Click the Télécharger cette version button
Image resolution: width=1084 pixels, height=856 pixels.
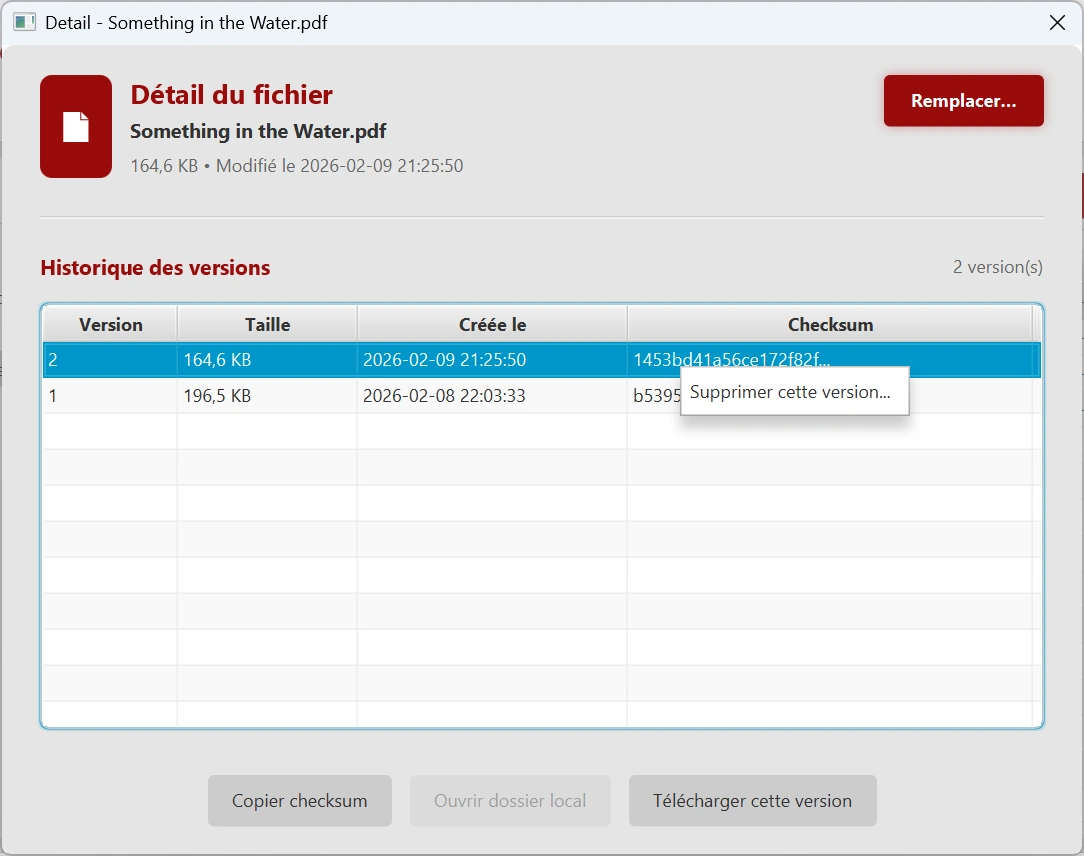coord(752,800)
